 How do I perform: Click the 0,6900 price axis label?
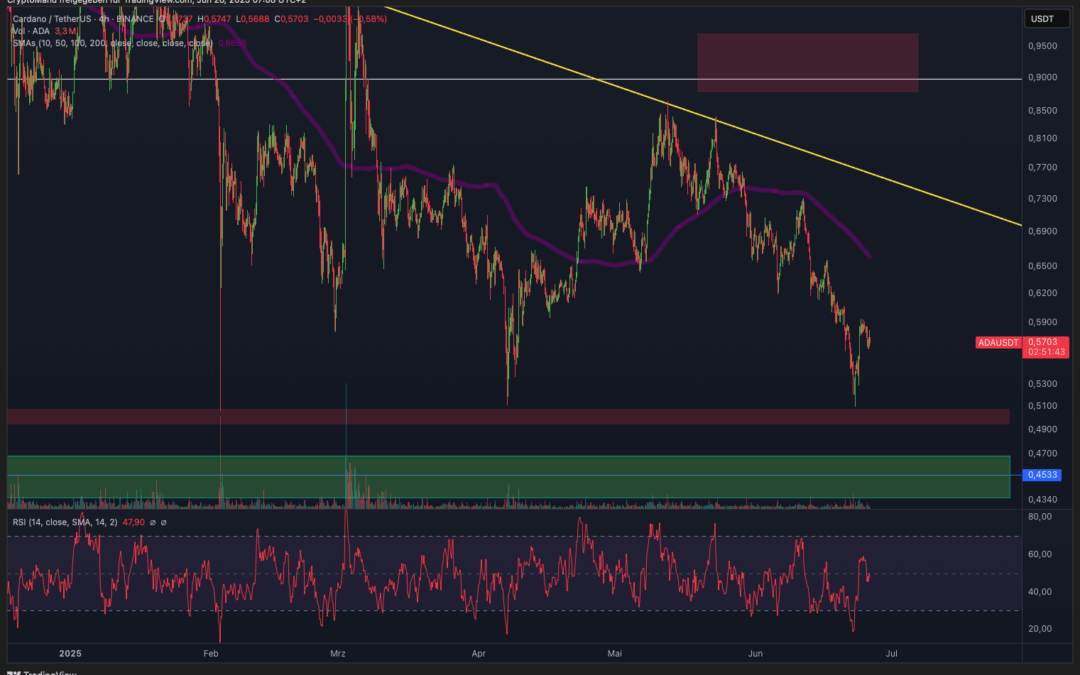point(1042,231)
